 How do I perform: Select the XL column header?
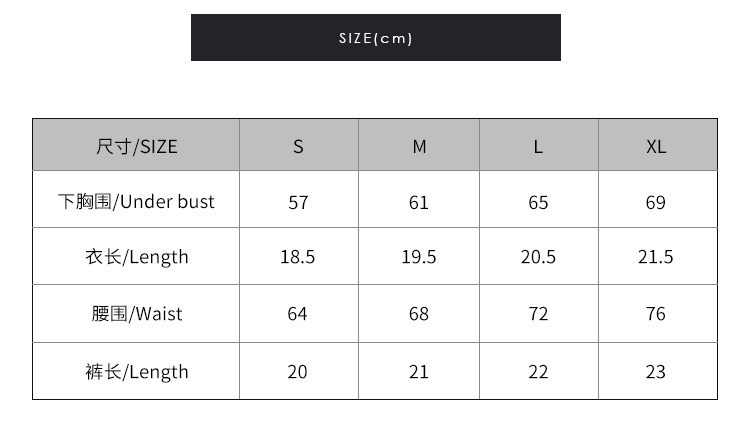[656, 146]
